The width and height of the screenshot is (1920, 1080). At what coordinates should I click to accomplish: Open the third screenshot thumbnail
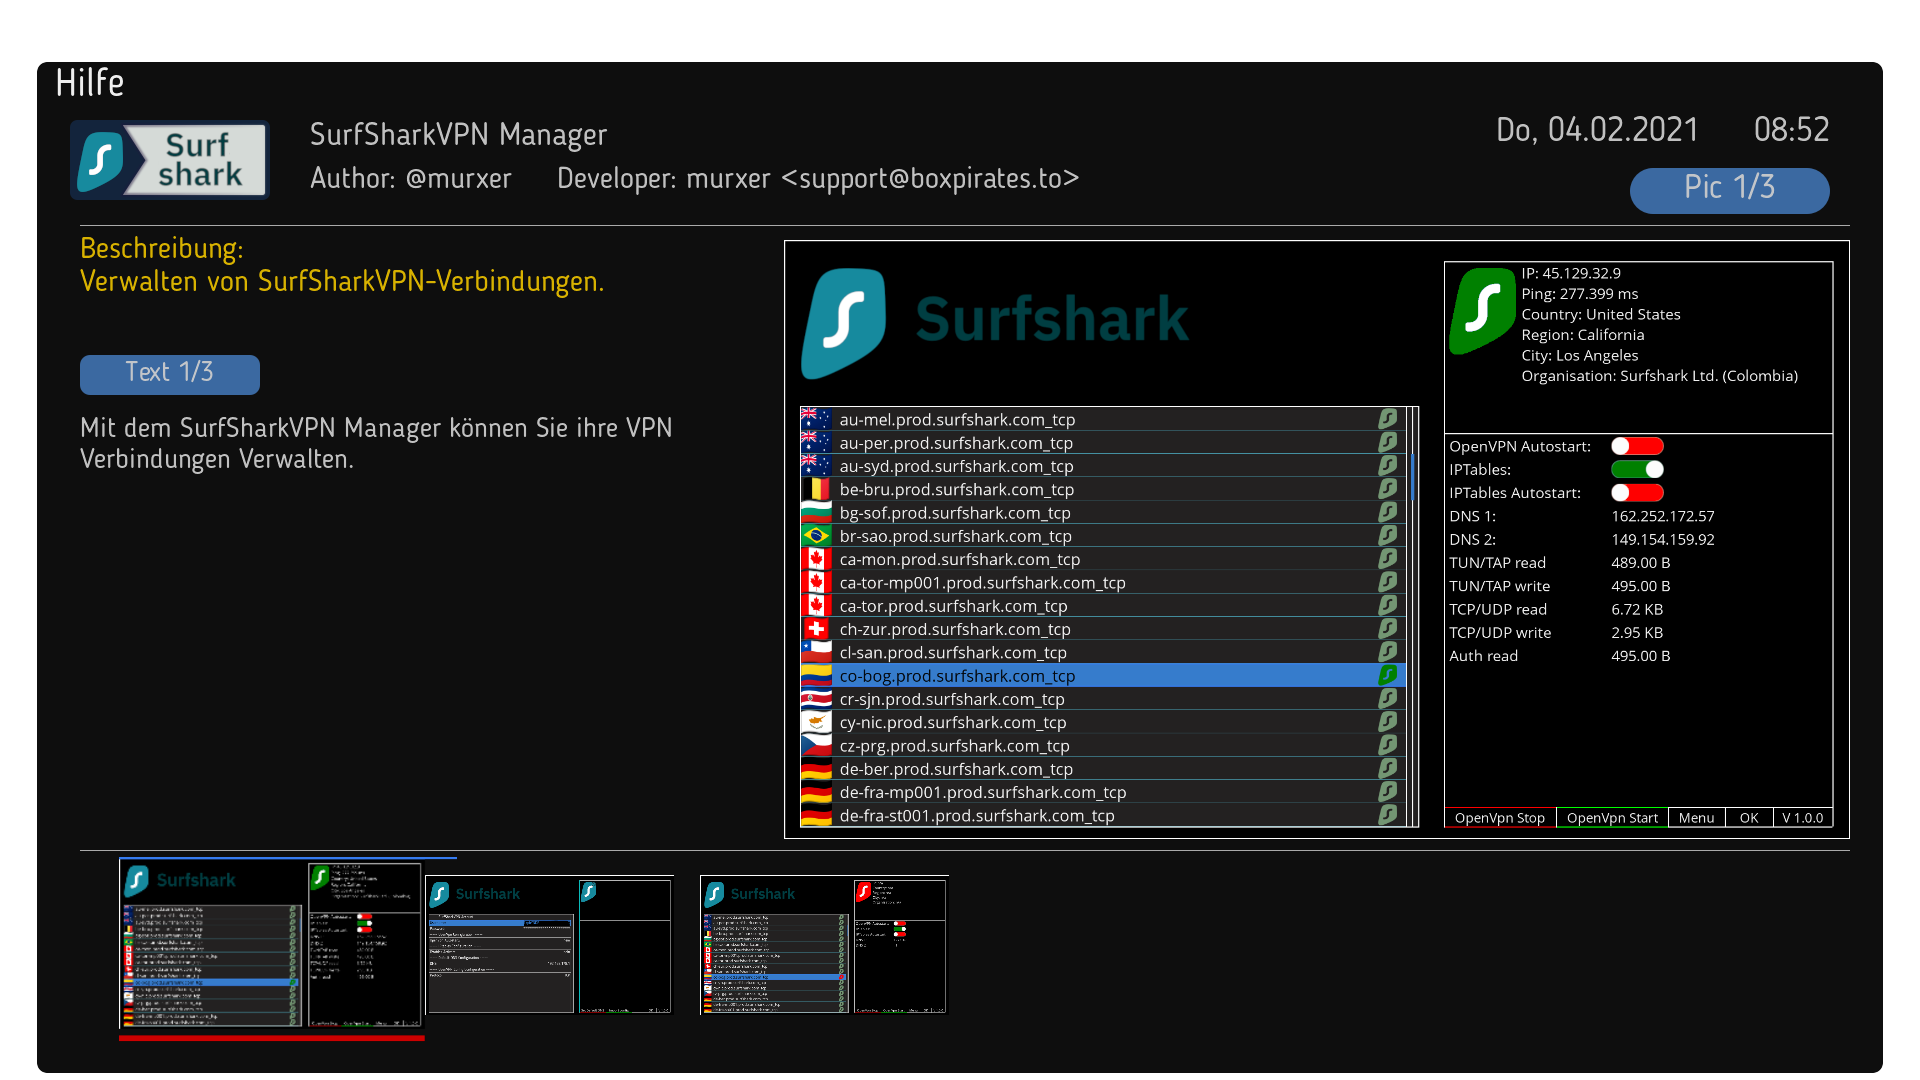pyautogui.click(x=824, y=945)
